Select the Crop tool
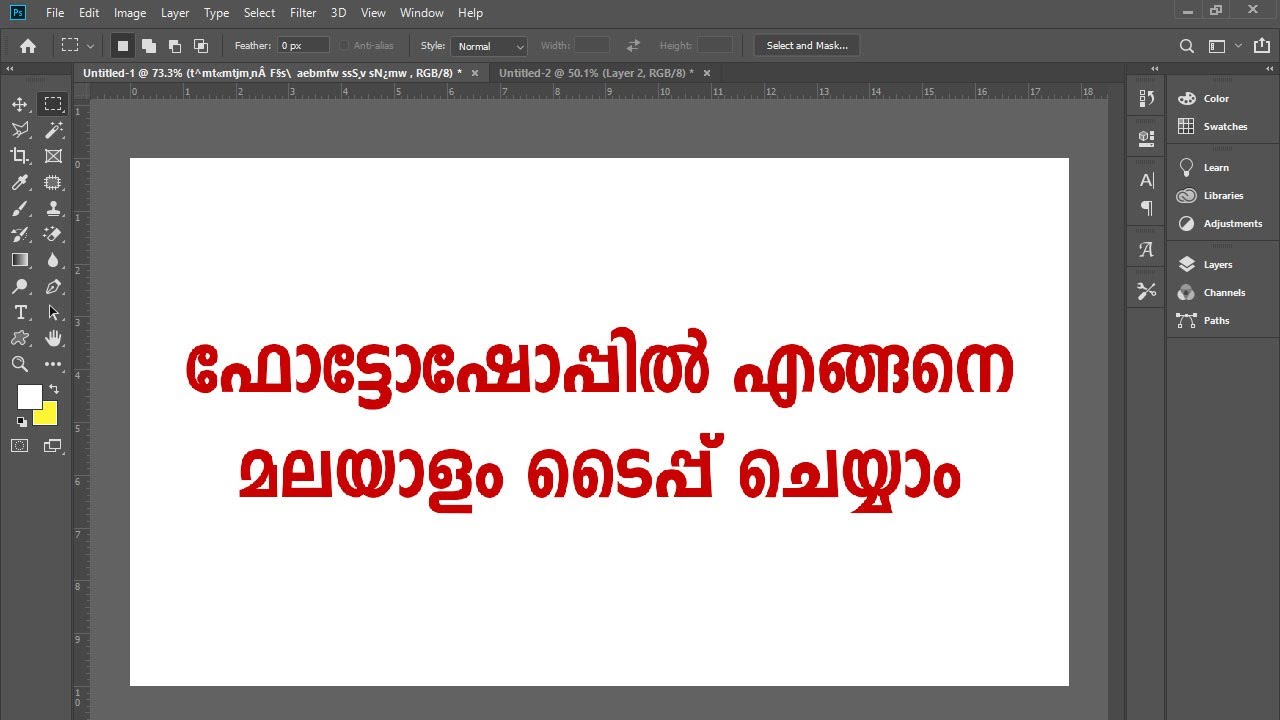The width and height of the screenshot is (1280, 720). pos(20,156)
